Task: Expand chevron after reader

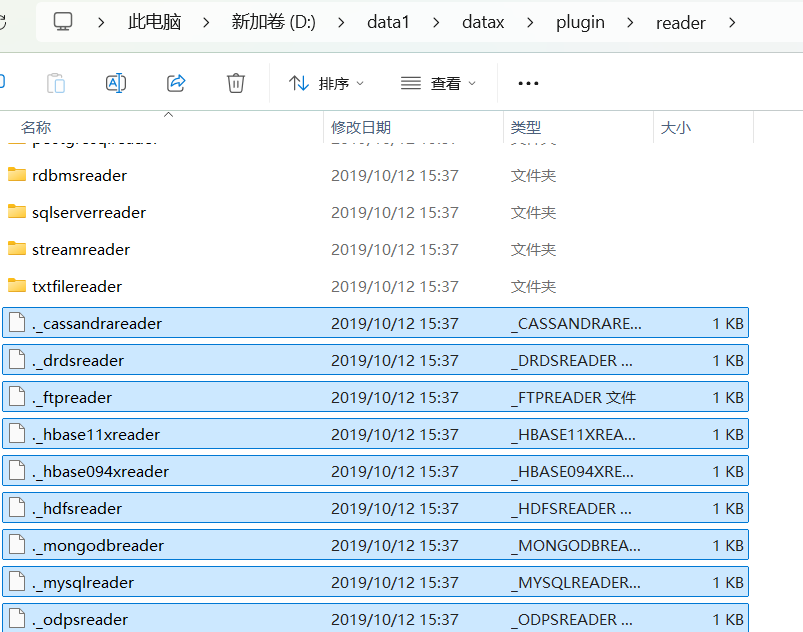Action: pos(732,23)
